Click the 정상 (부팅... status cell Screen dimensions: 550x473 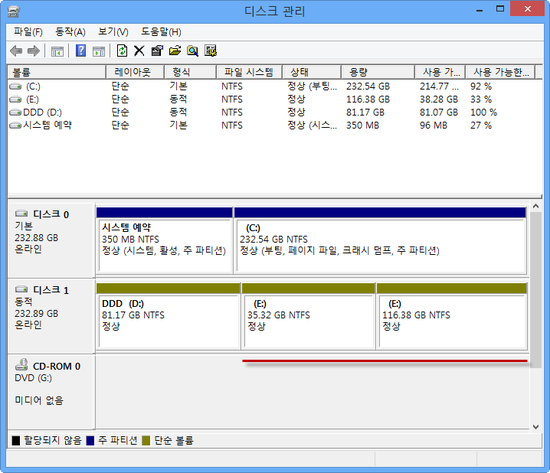click(x=312, y=86)
